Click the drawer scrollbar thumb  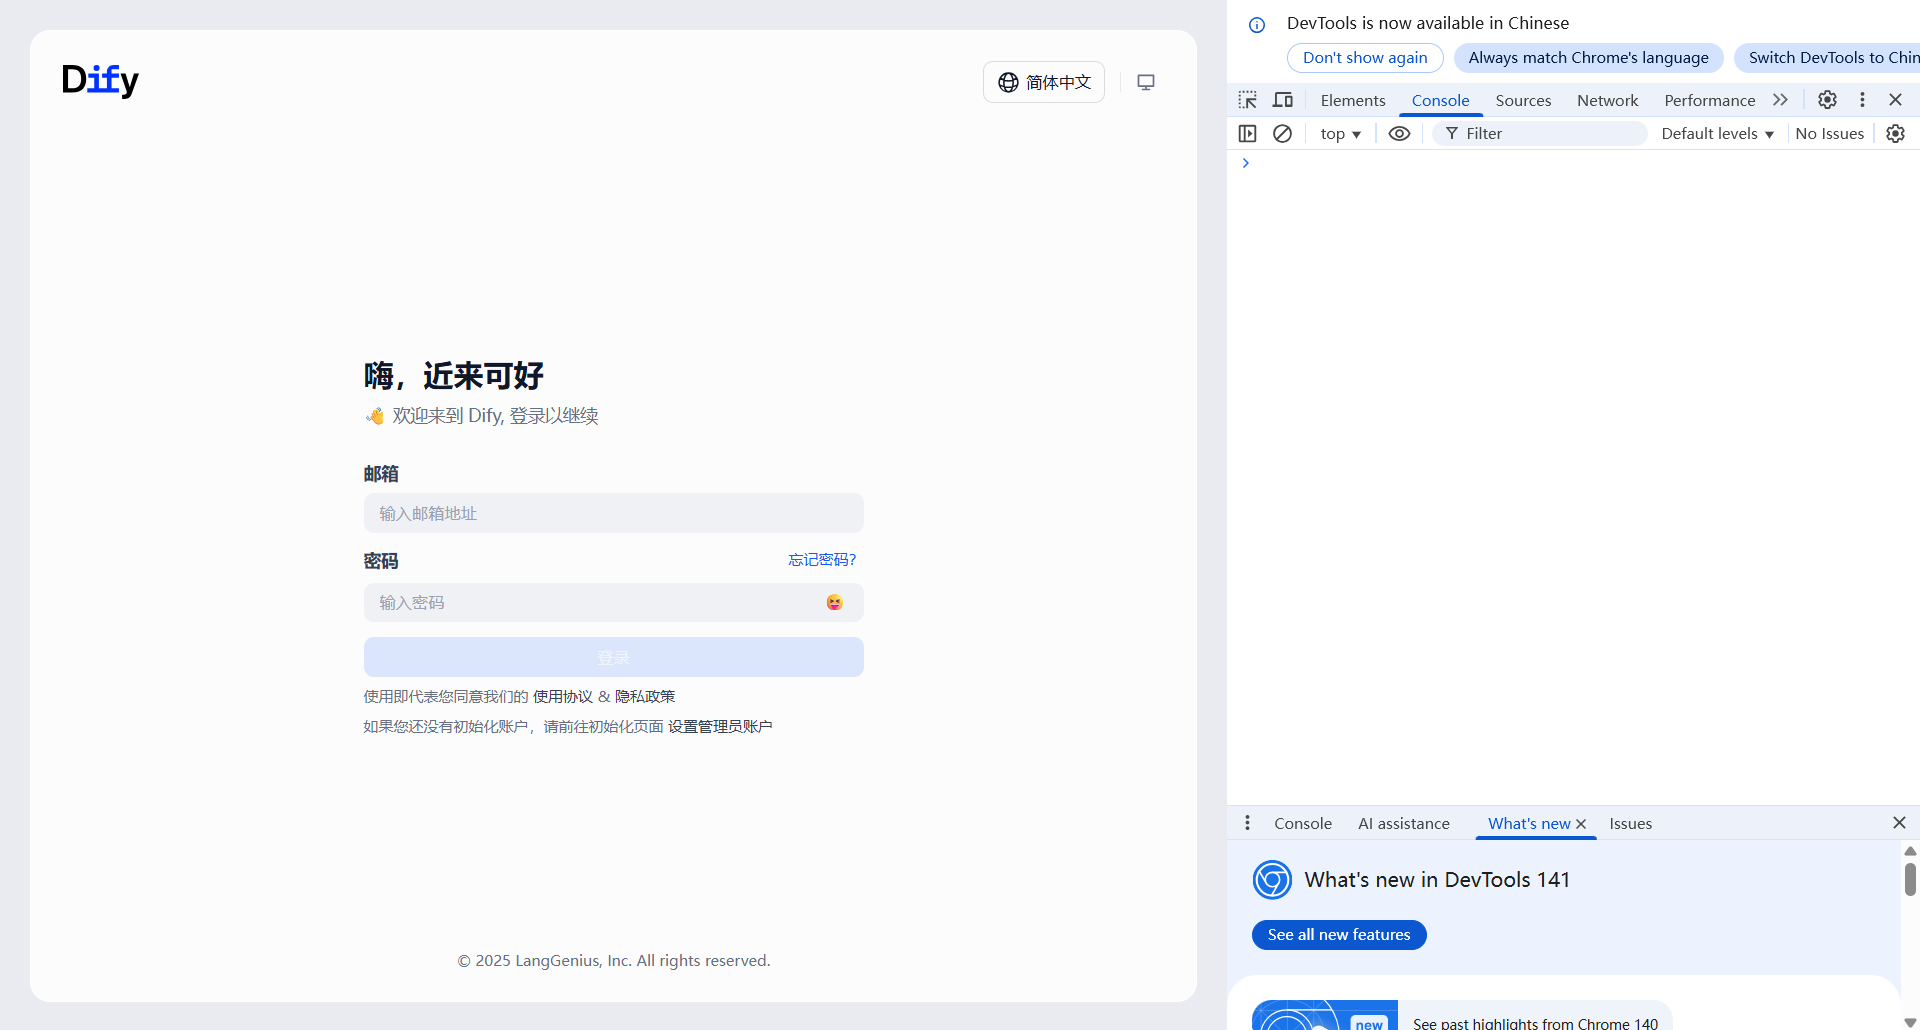click(1910, 880)
